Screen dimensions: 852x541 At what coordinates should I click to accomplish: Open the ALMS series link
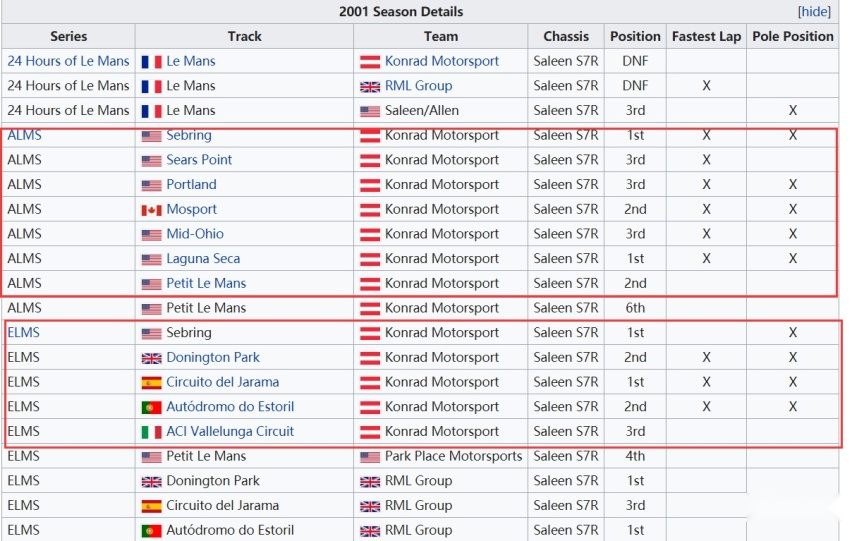[x=24, y=135]
